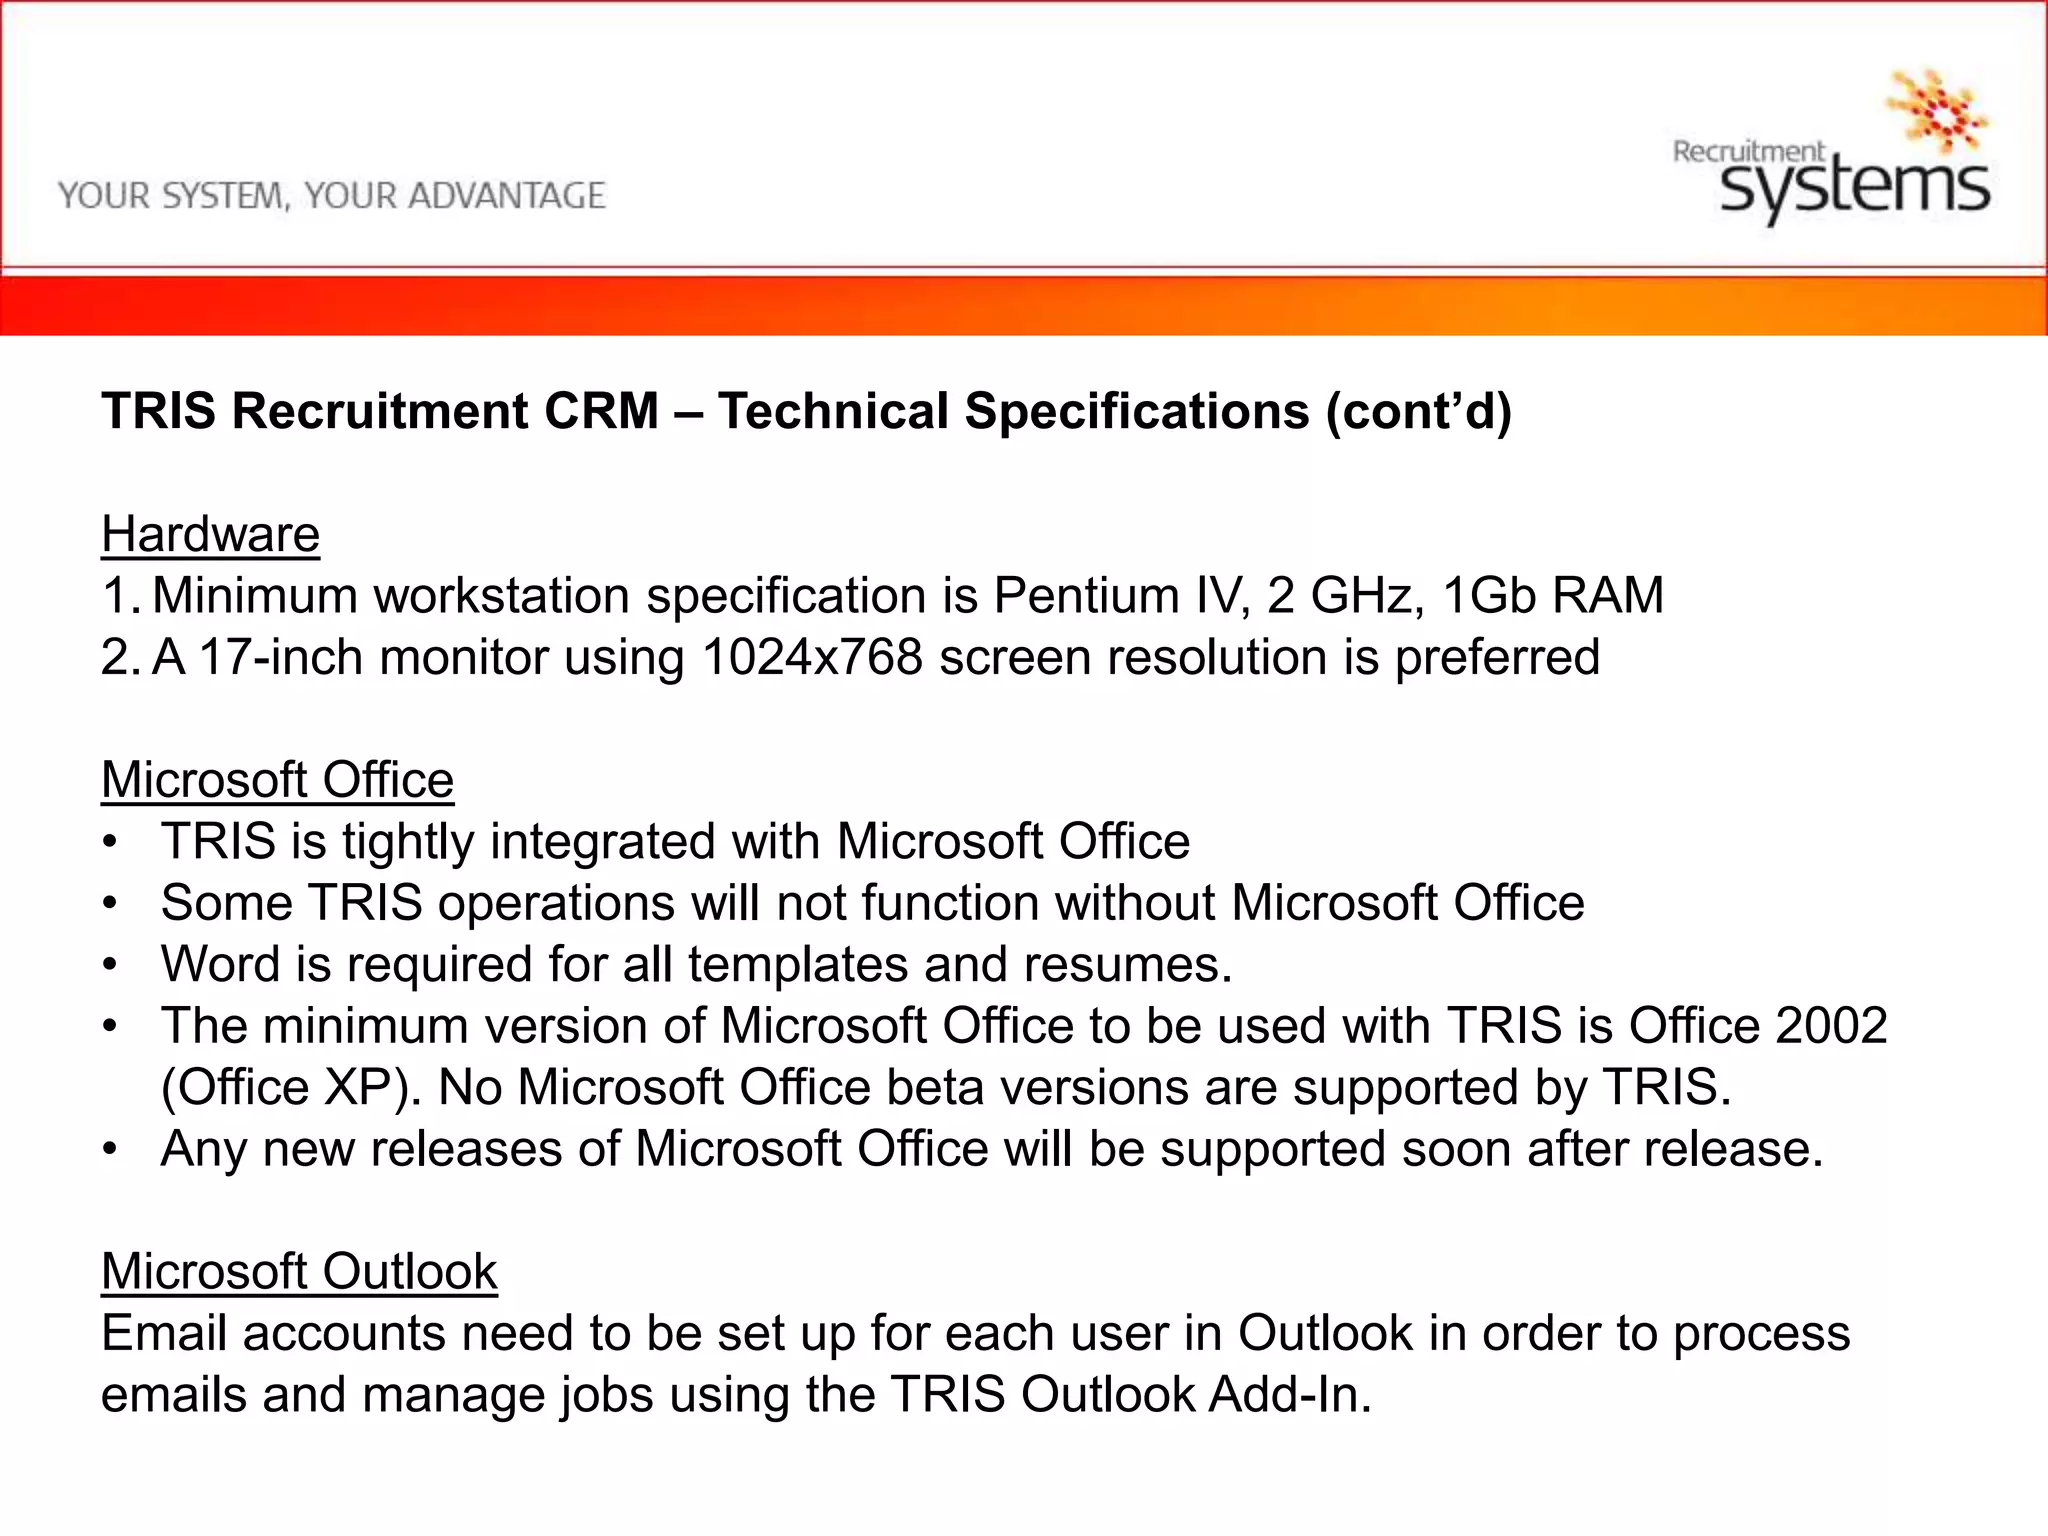Click 'The minimum version of Microsoft Office' line
Viewport: 2048px width, 1536px height.
[x=1024, y=1026]
